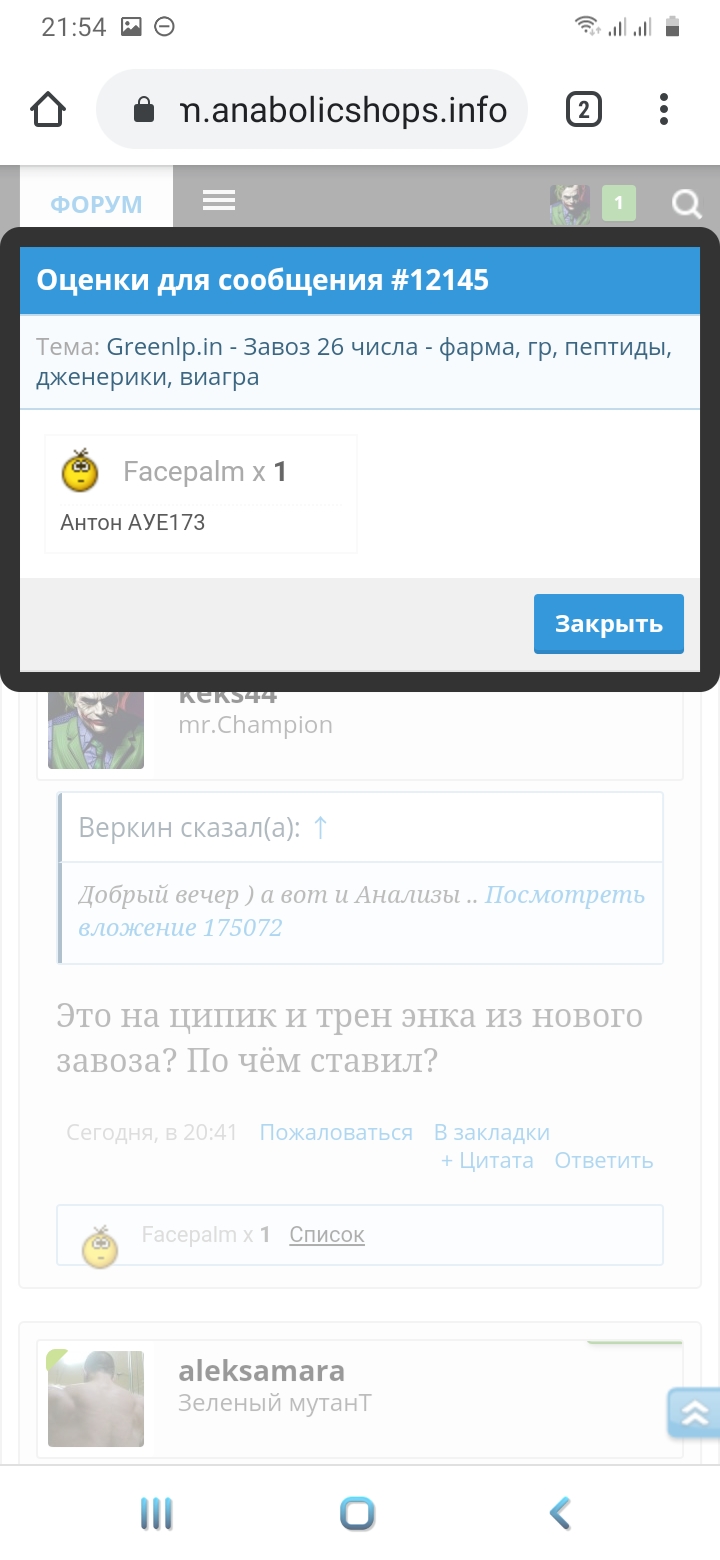The image size is (720, 1560).
Task: Open the green notifications badge
Action: [x=619, y=204]
